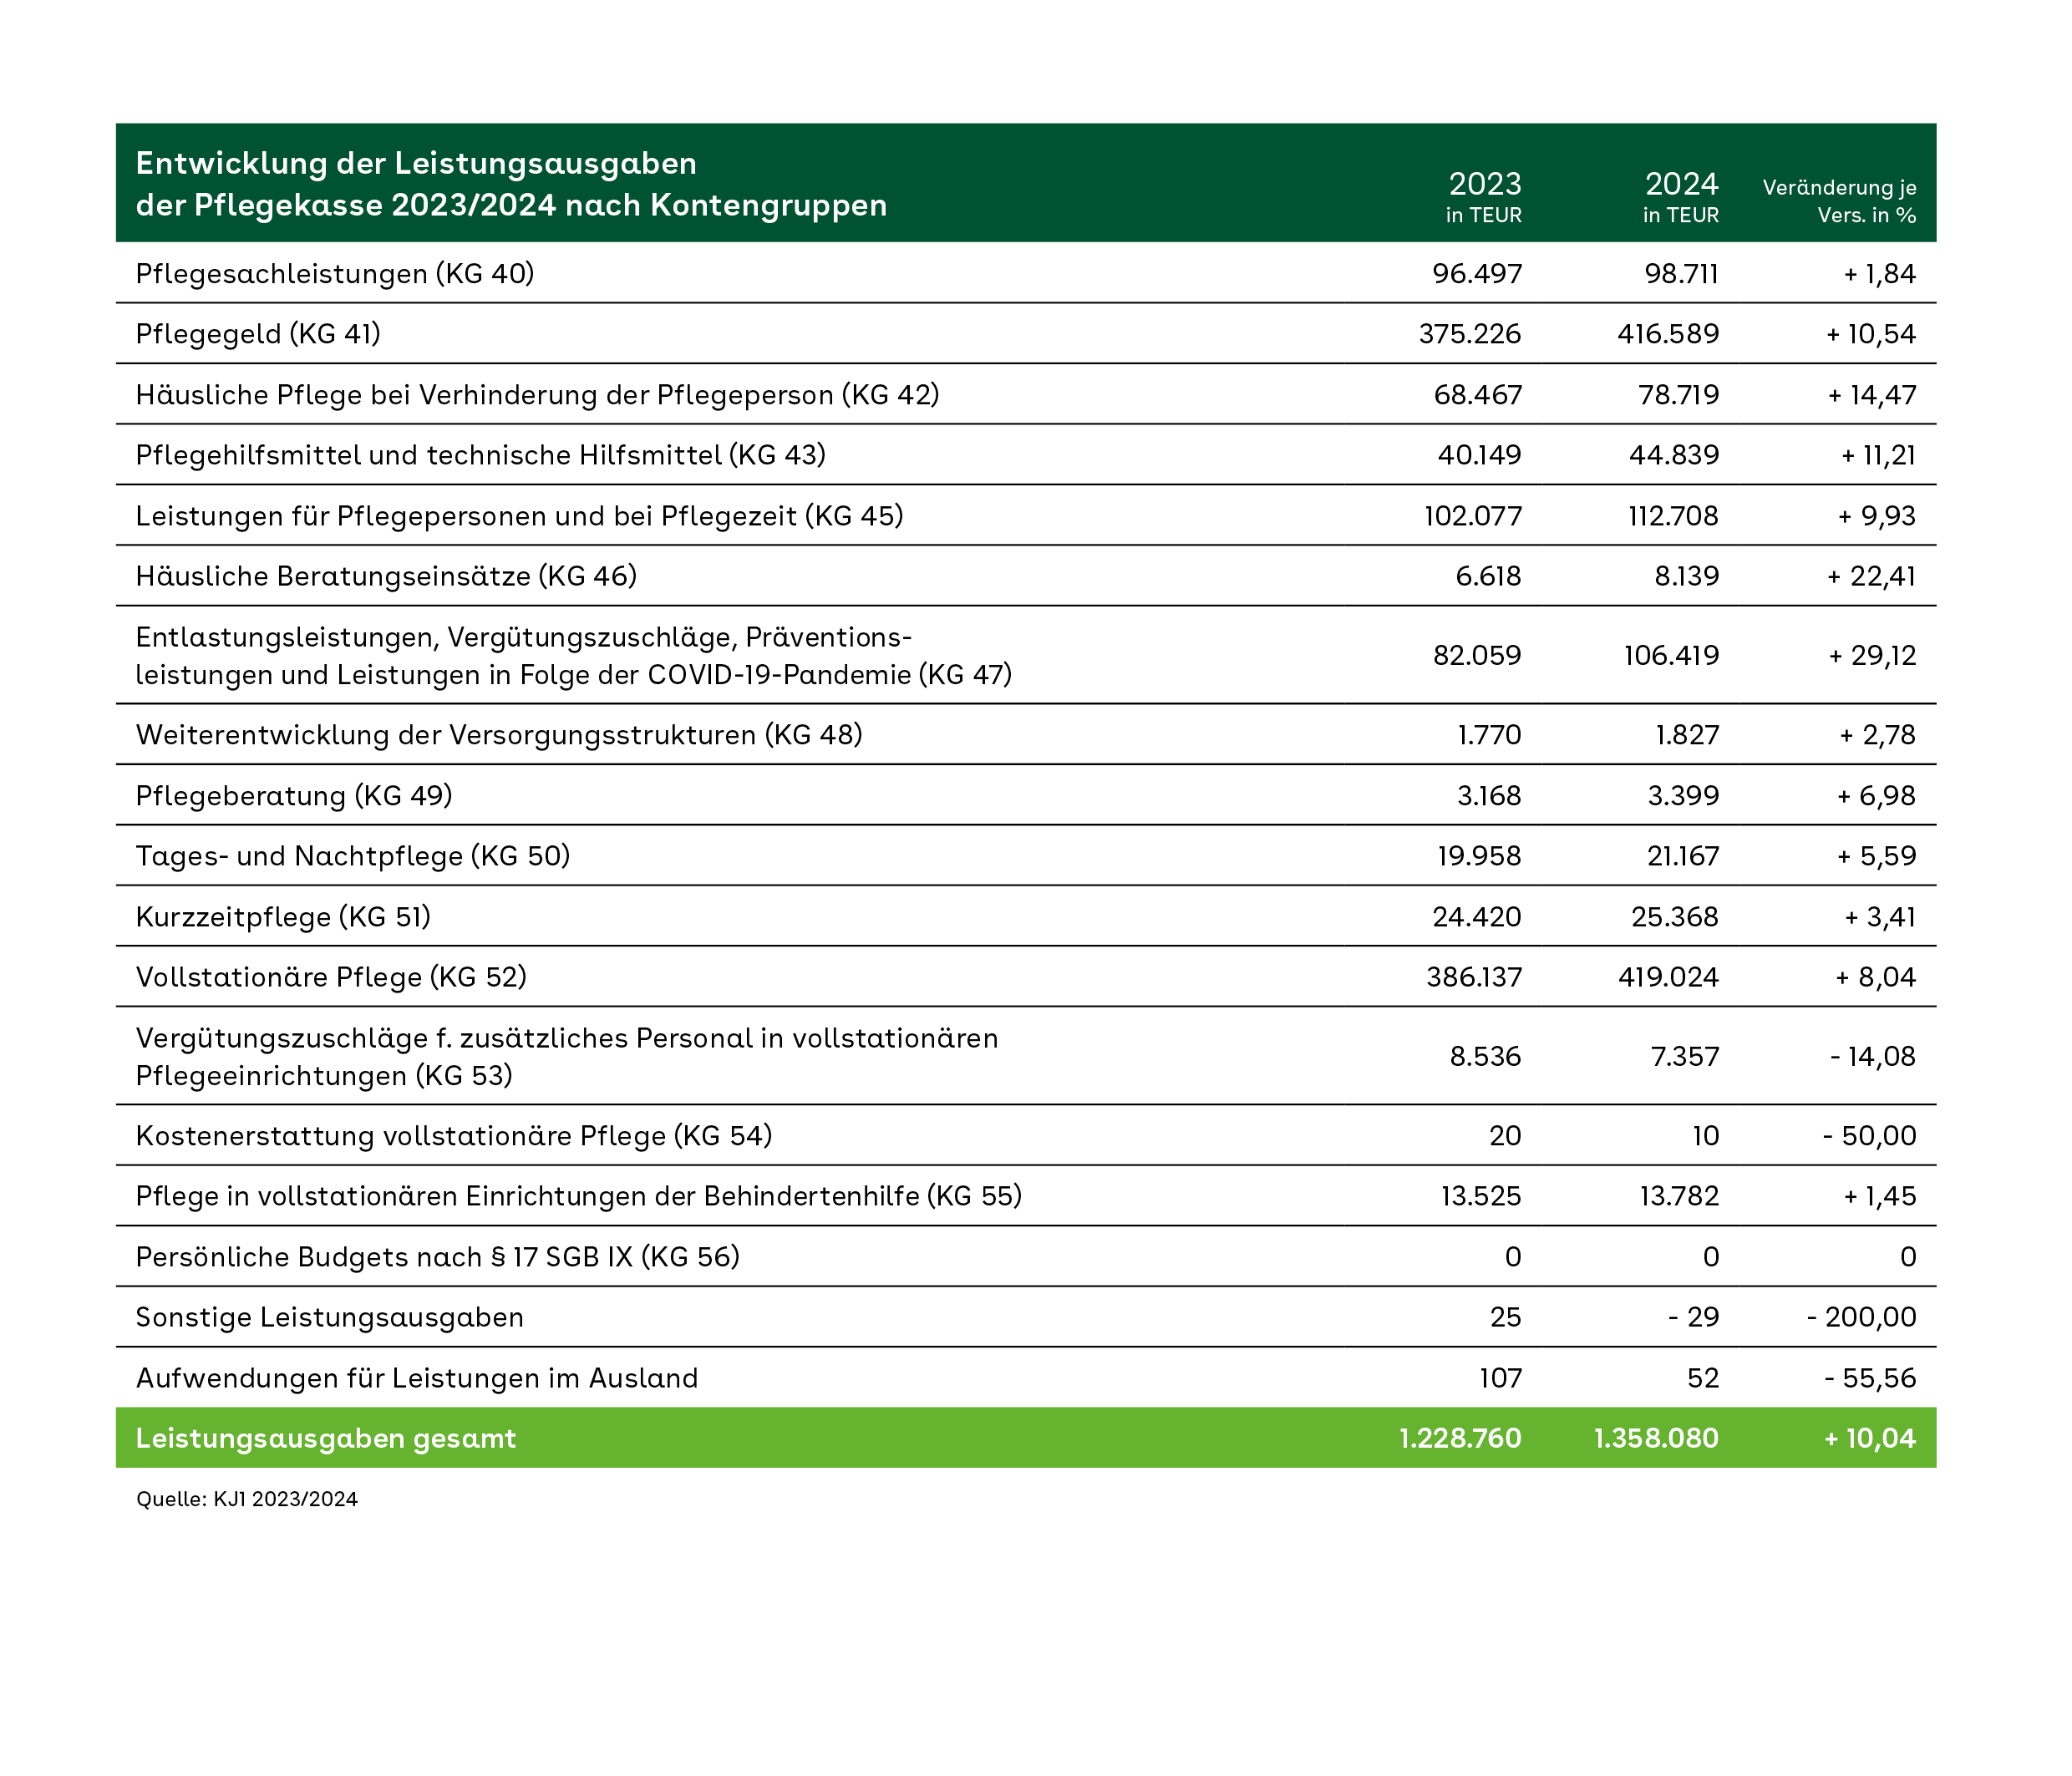Click the change value '+ 29,12'
The image size is (2072, 1776).
(x=1872, y=655)
